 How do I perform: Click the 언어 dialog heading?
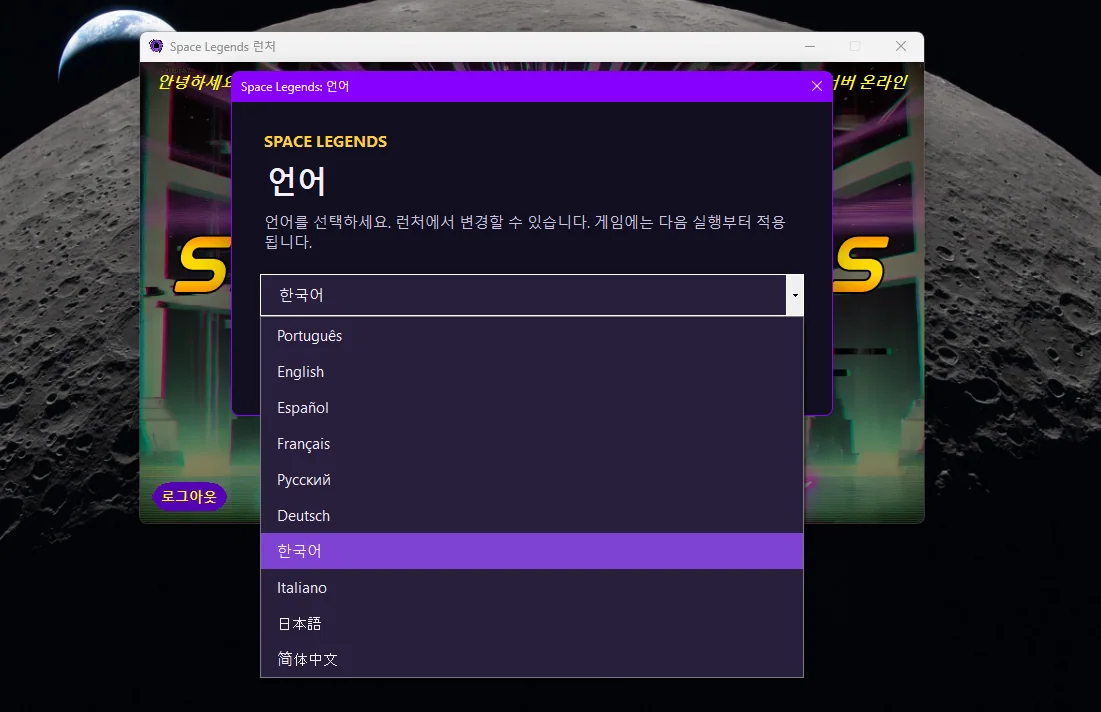click(x=297, y=182)
